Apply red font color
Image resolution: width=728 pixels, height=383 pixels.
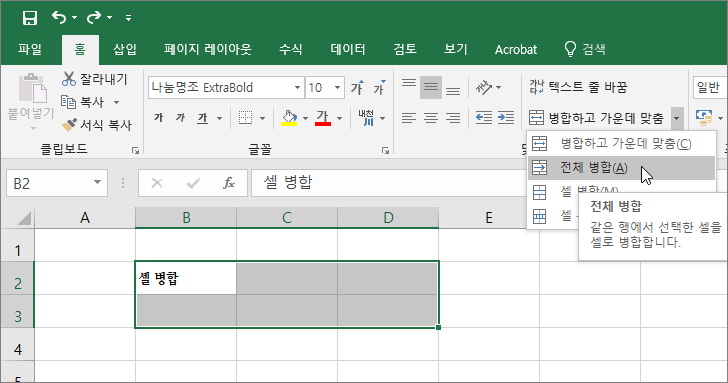(x=323, y=118)
